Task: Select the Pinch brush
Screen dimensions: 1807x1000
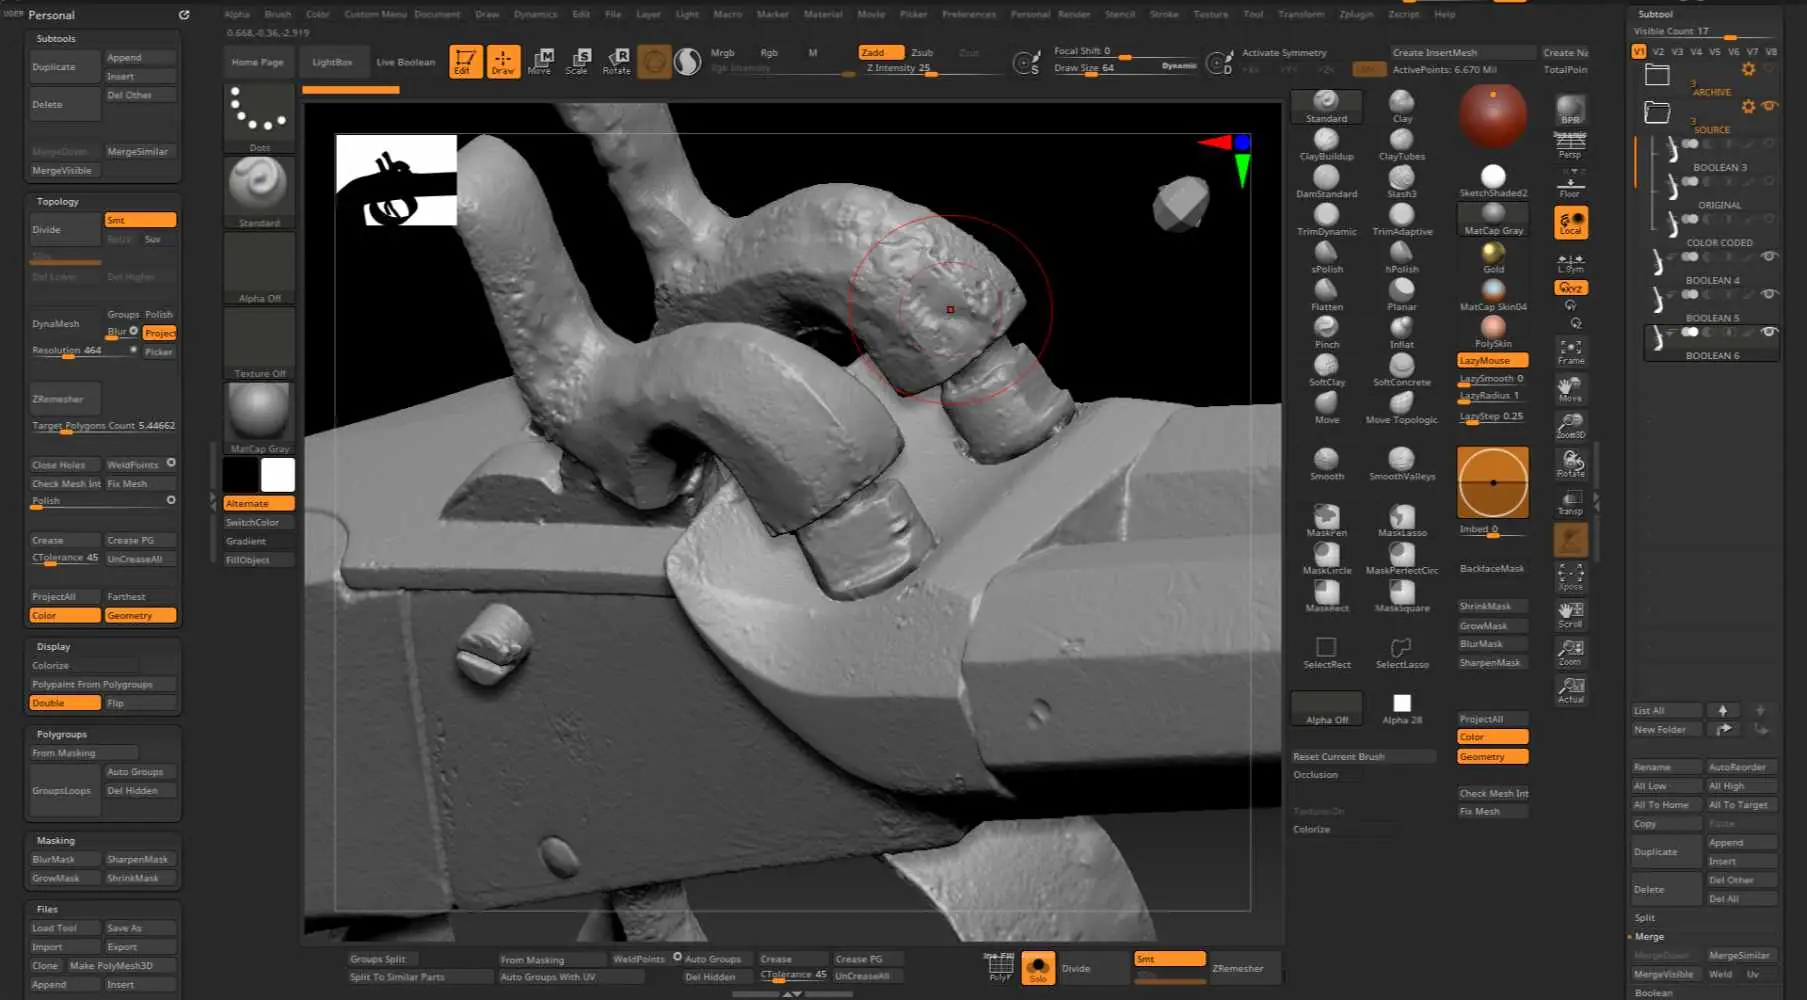Action: [1326, 333]
